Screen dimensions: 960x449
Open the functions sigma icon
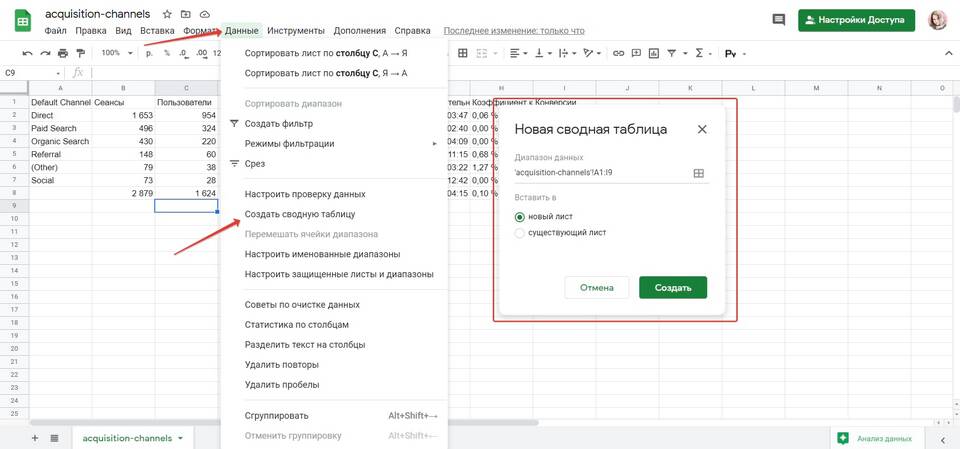[x=699, y=53]
